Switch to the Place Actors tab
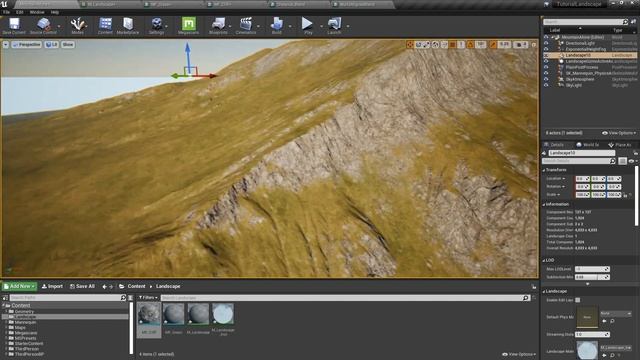Viewport: 640px width, 360px height. [620, 145]
